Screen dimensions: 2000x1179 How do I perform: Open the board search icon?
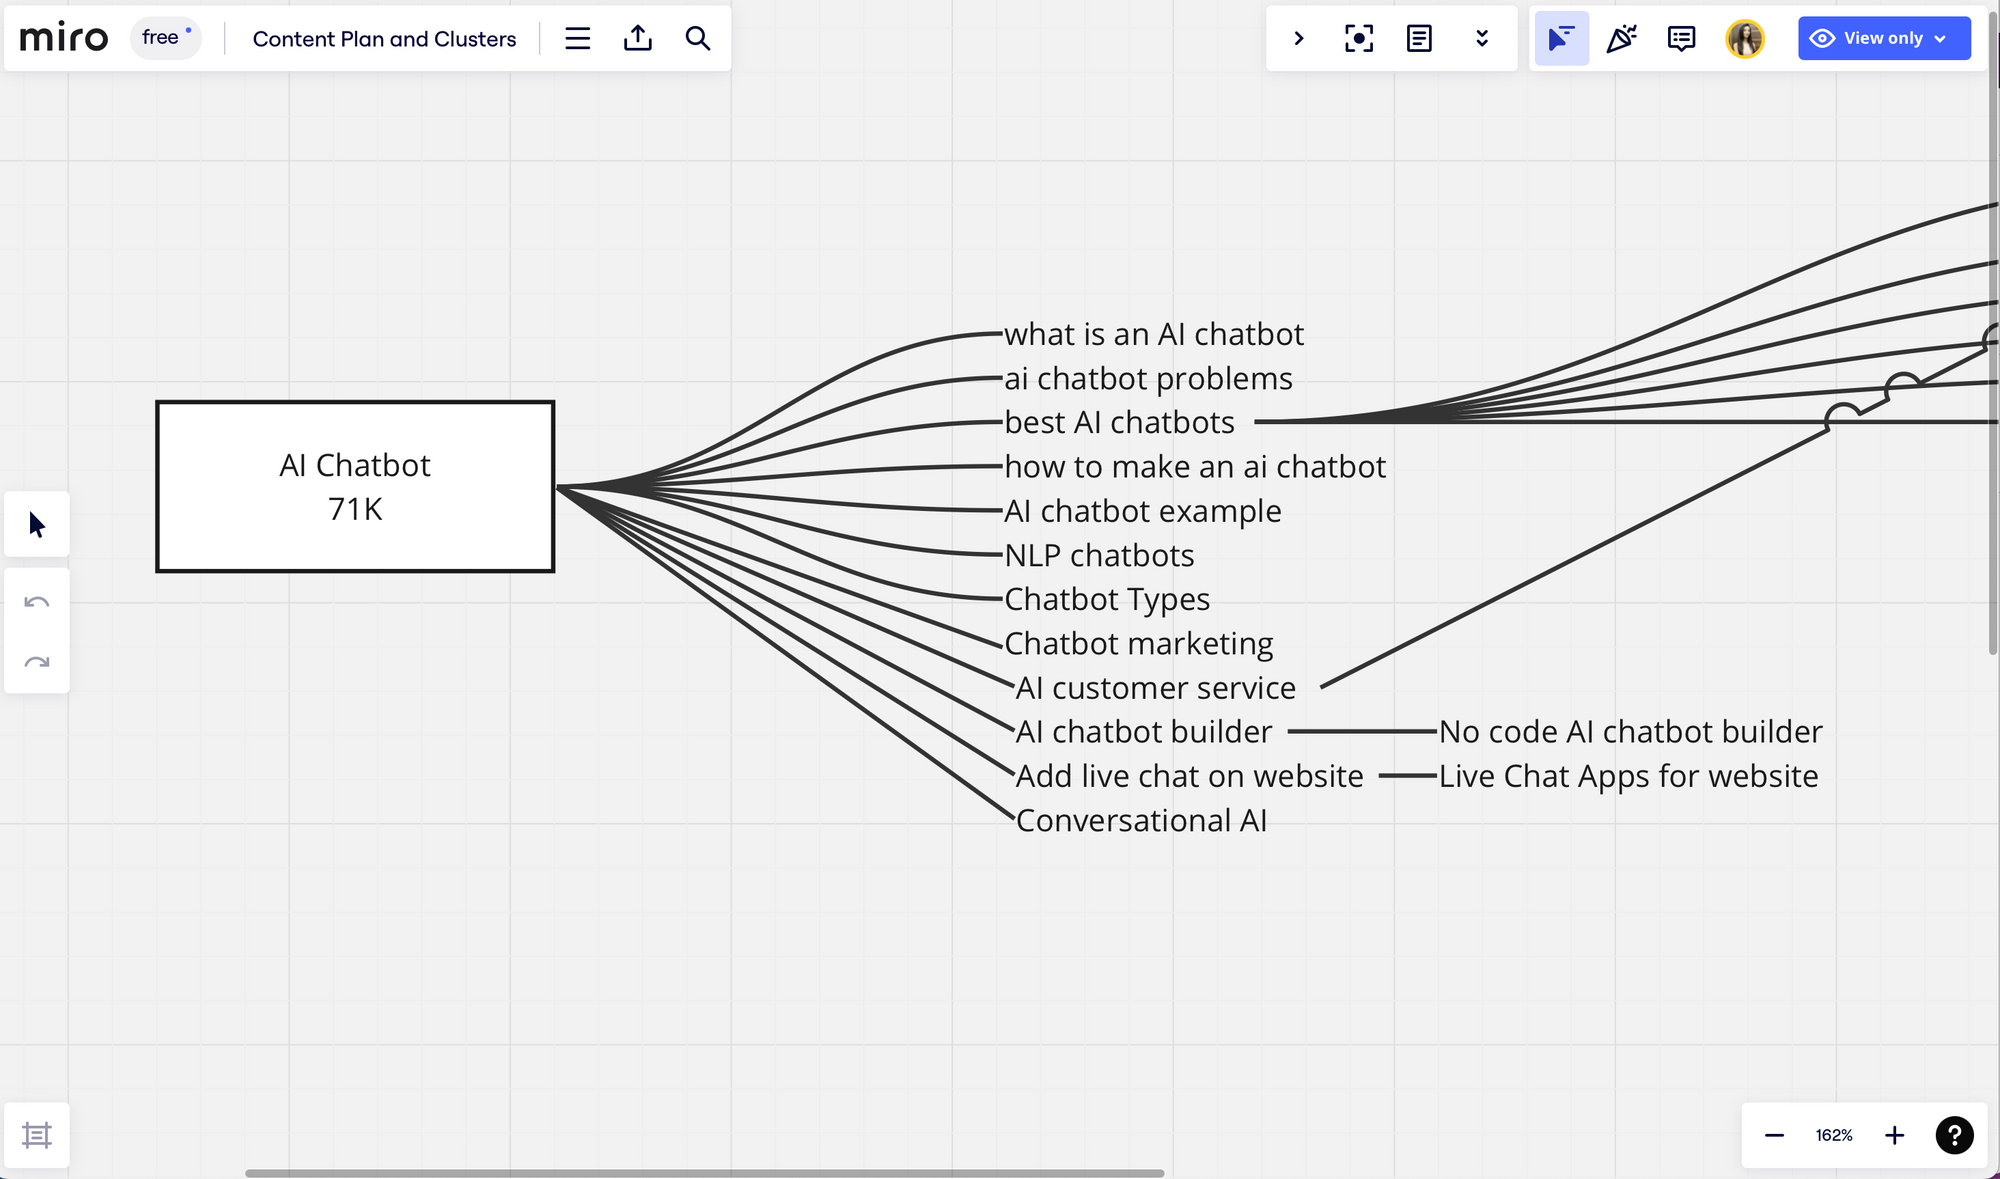click(697, 38)
